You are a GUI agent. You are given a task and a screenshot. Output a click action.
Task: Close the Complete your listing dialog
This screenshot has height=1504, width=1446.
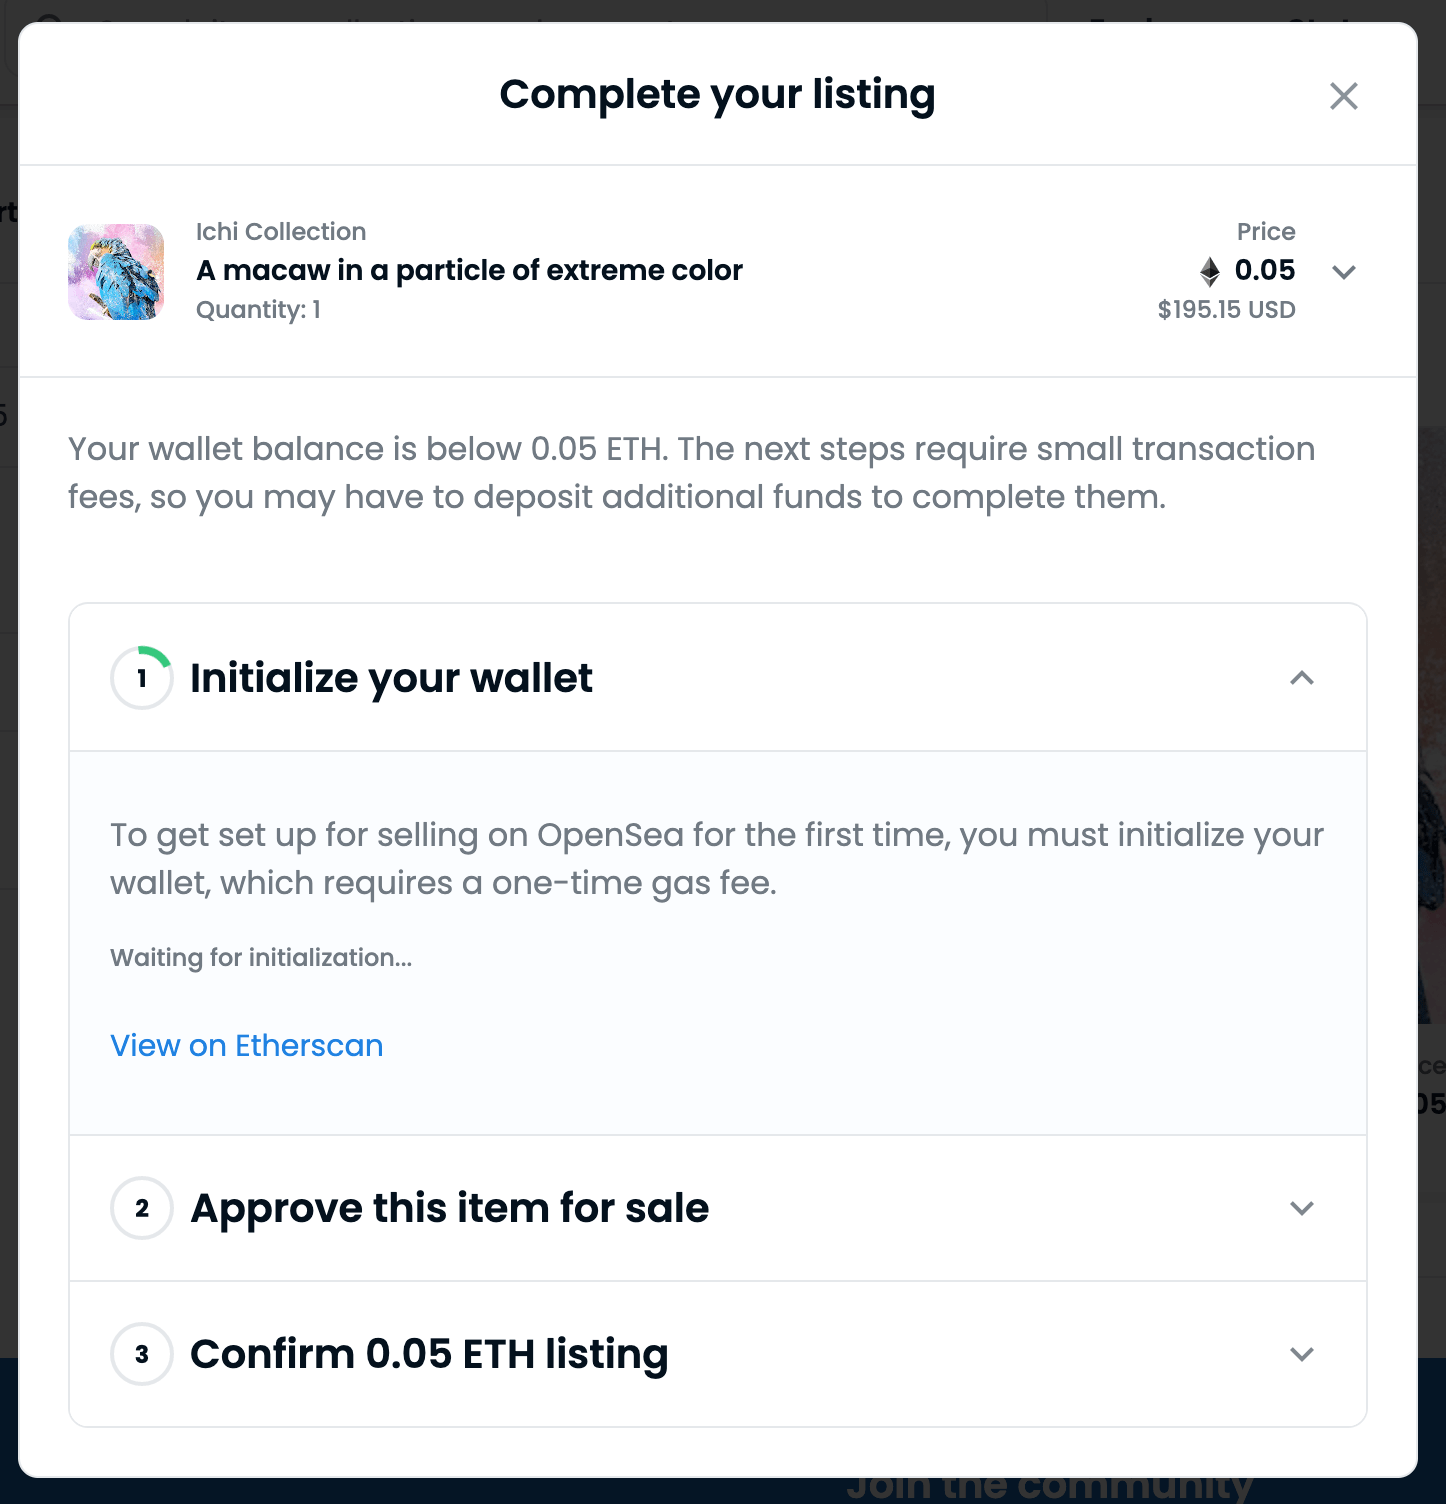click(x=1343, y=96)
